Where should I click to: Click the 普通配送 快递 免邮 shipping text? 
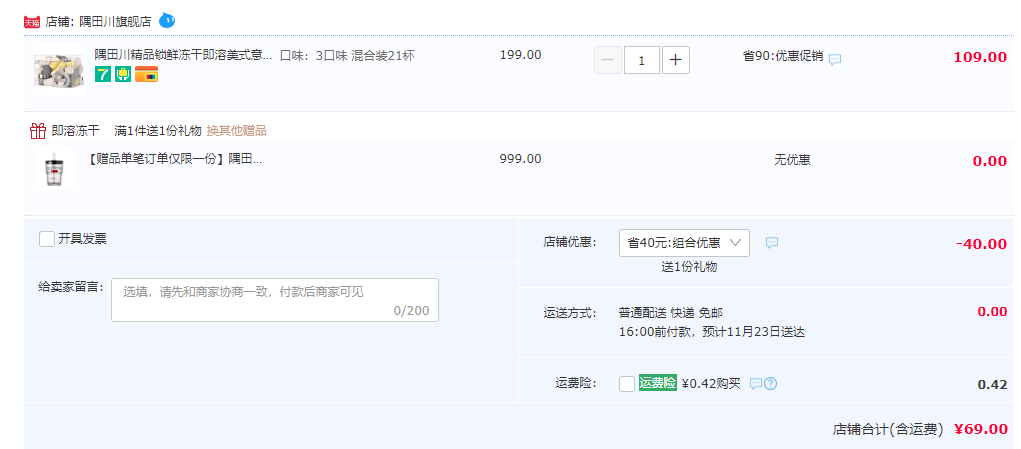pyautogui.click(x=671, y=312)
